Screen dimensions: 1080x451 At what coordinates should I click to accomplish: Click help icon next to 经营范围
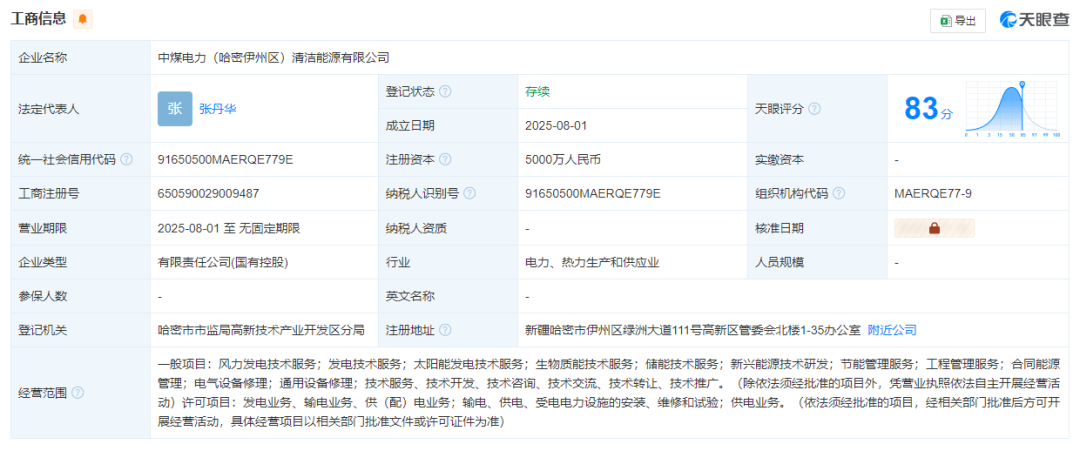coord(77,393)
